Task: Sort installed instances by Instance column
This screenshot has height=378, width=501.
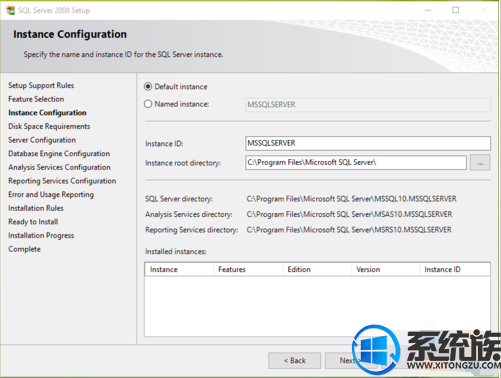Action: click(x=179, y=269)
